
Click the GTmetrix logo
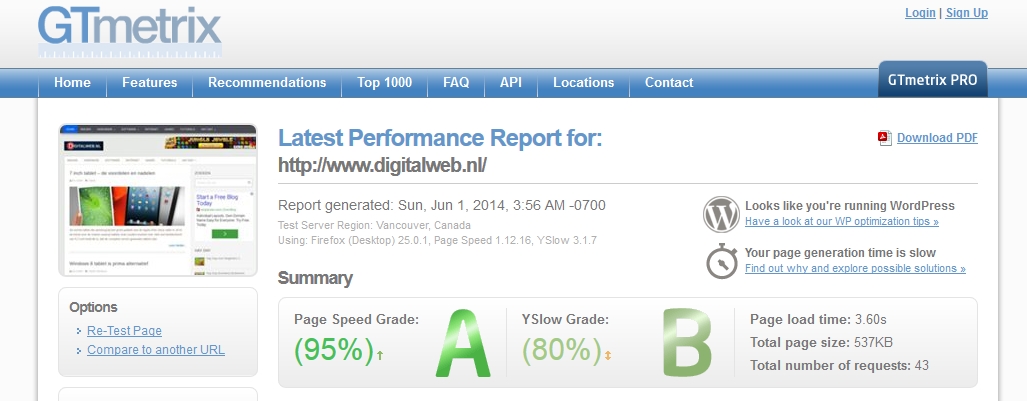130,31
